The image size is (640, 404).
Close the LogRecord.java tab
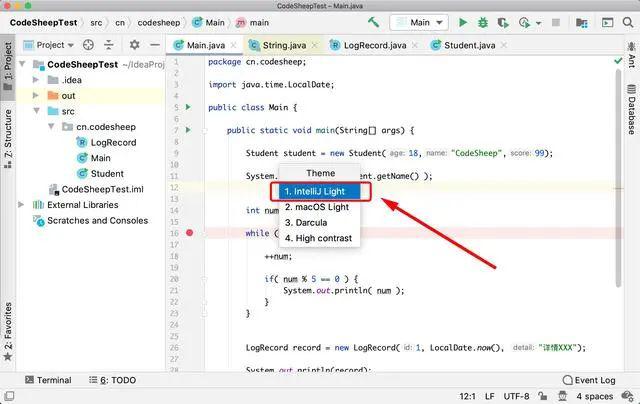[x=415, y=45]
